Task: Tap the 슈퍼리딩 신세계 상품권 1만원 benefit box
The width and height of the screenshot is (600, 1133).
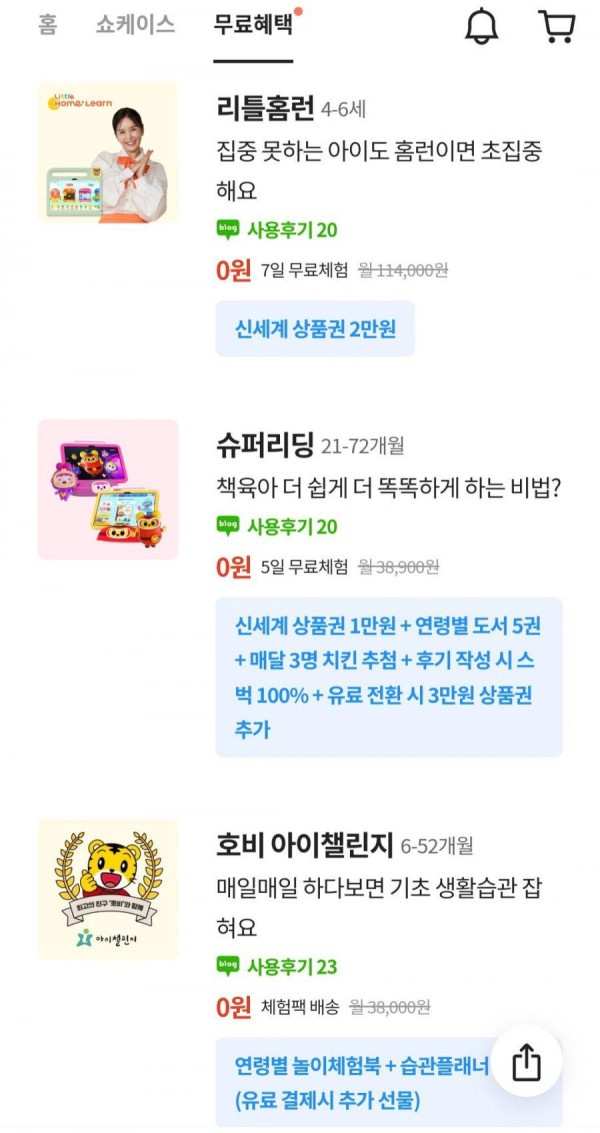Action: (389, 677)
